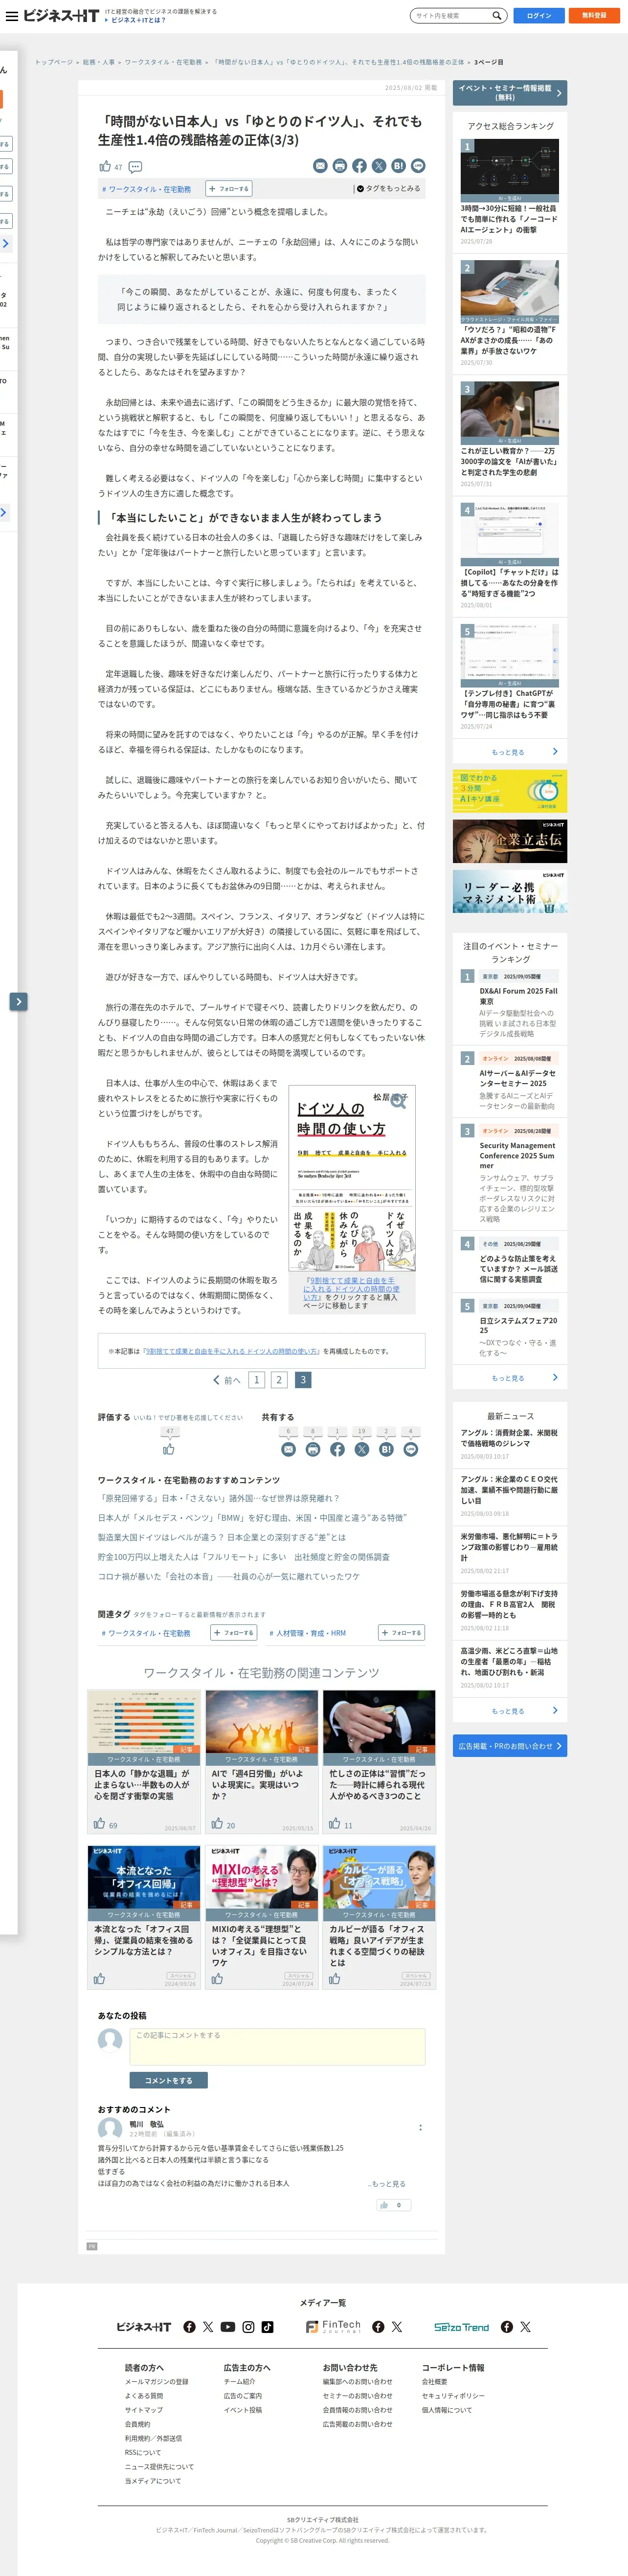Go to article page 1
The image size is (628, 2576).
[256, 1380]
